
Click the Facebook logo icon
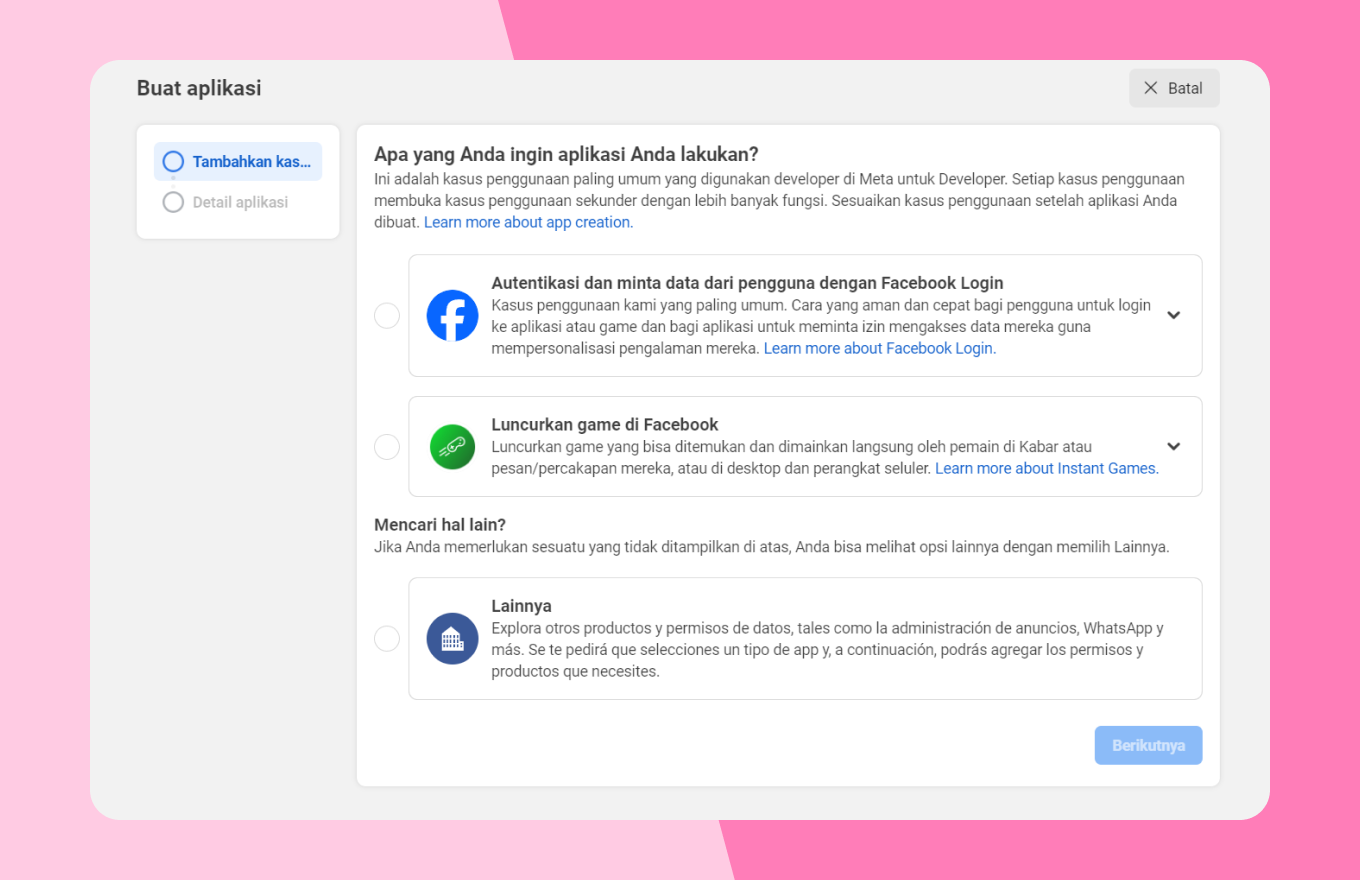(452, 316)
